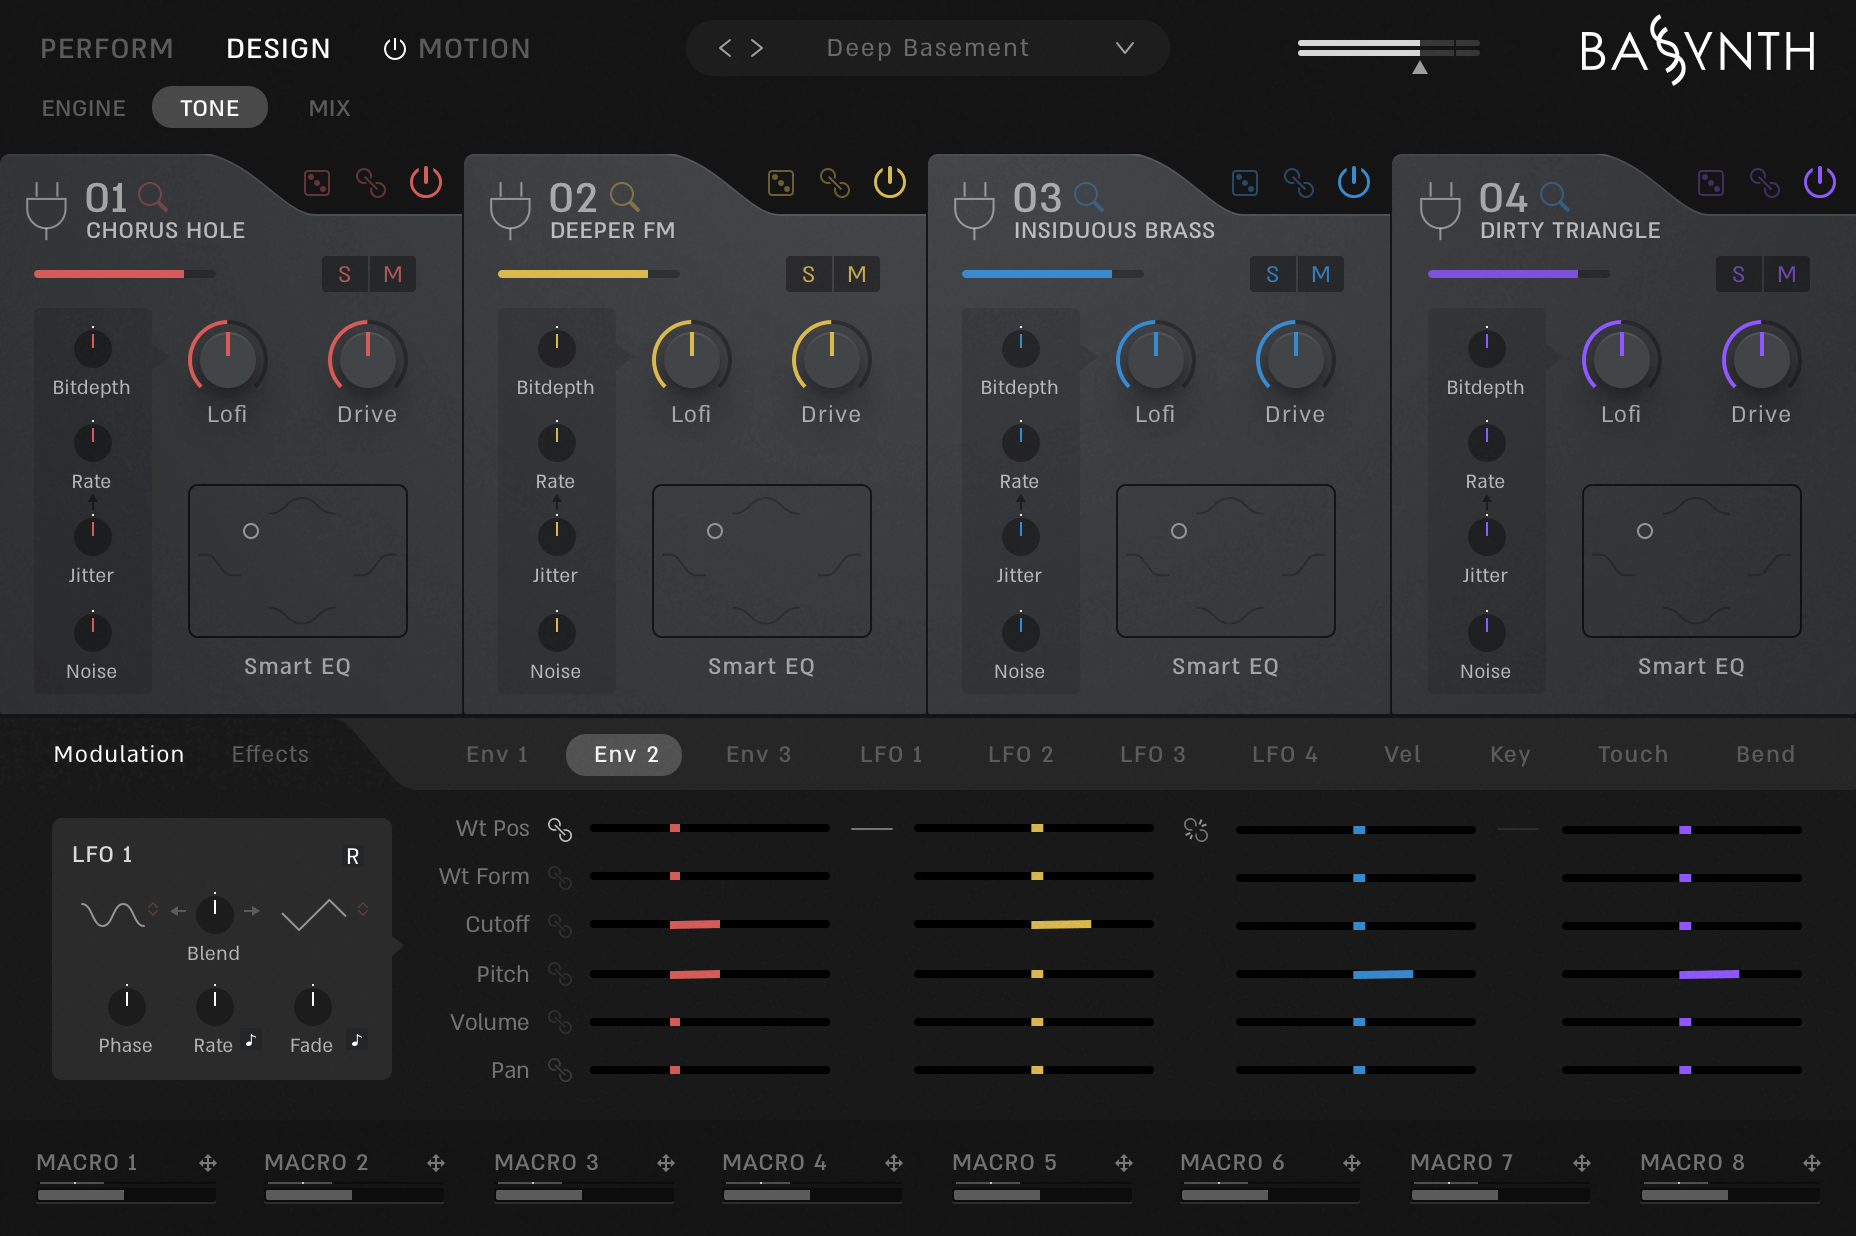Click the note sync icon beside Rate

click(251, 1041)
